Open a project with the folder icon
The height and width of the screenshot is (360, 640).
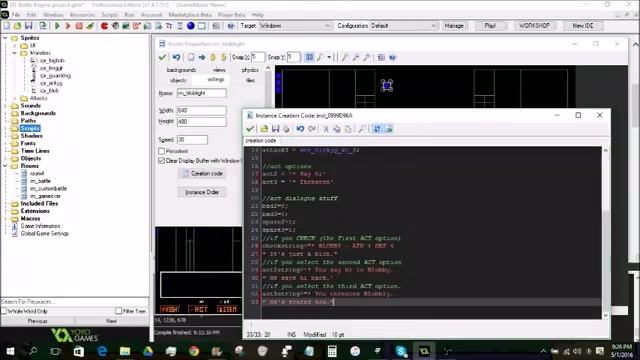coord(17,26)
